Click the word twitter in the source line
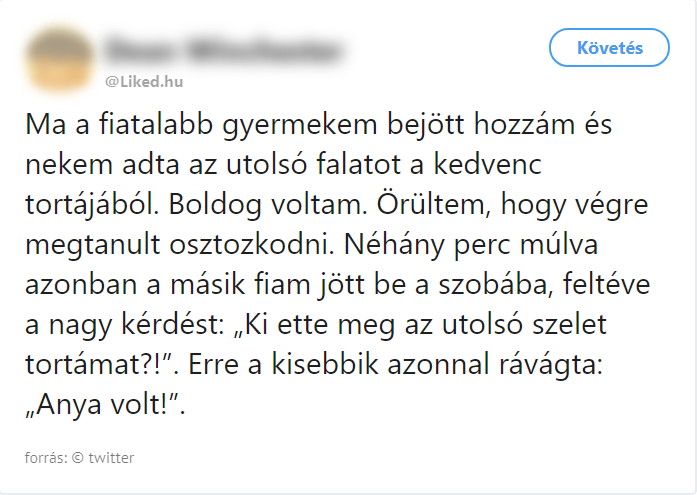Image resolution: width=697 pixels, height=495 pixels. tap(111, 458)
